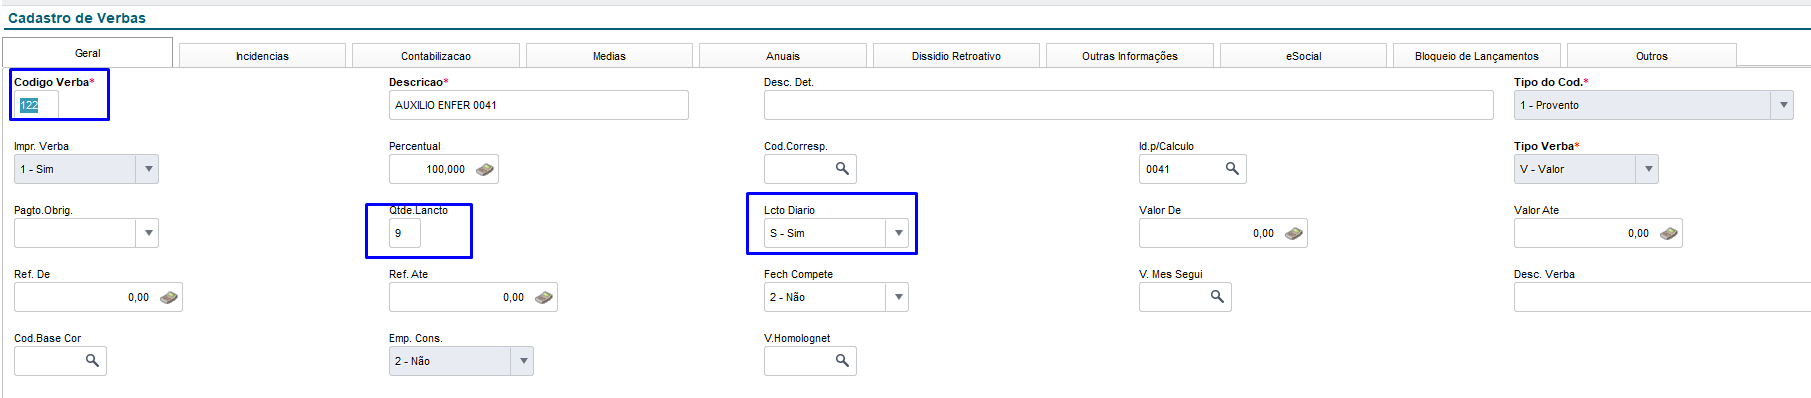This screenshot has width=1811, height=398.
Task: Switch to the Medias tab
Action: tap(609, 56)
